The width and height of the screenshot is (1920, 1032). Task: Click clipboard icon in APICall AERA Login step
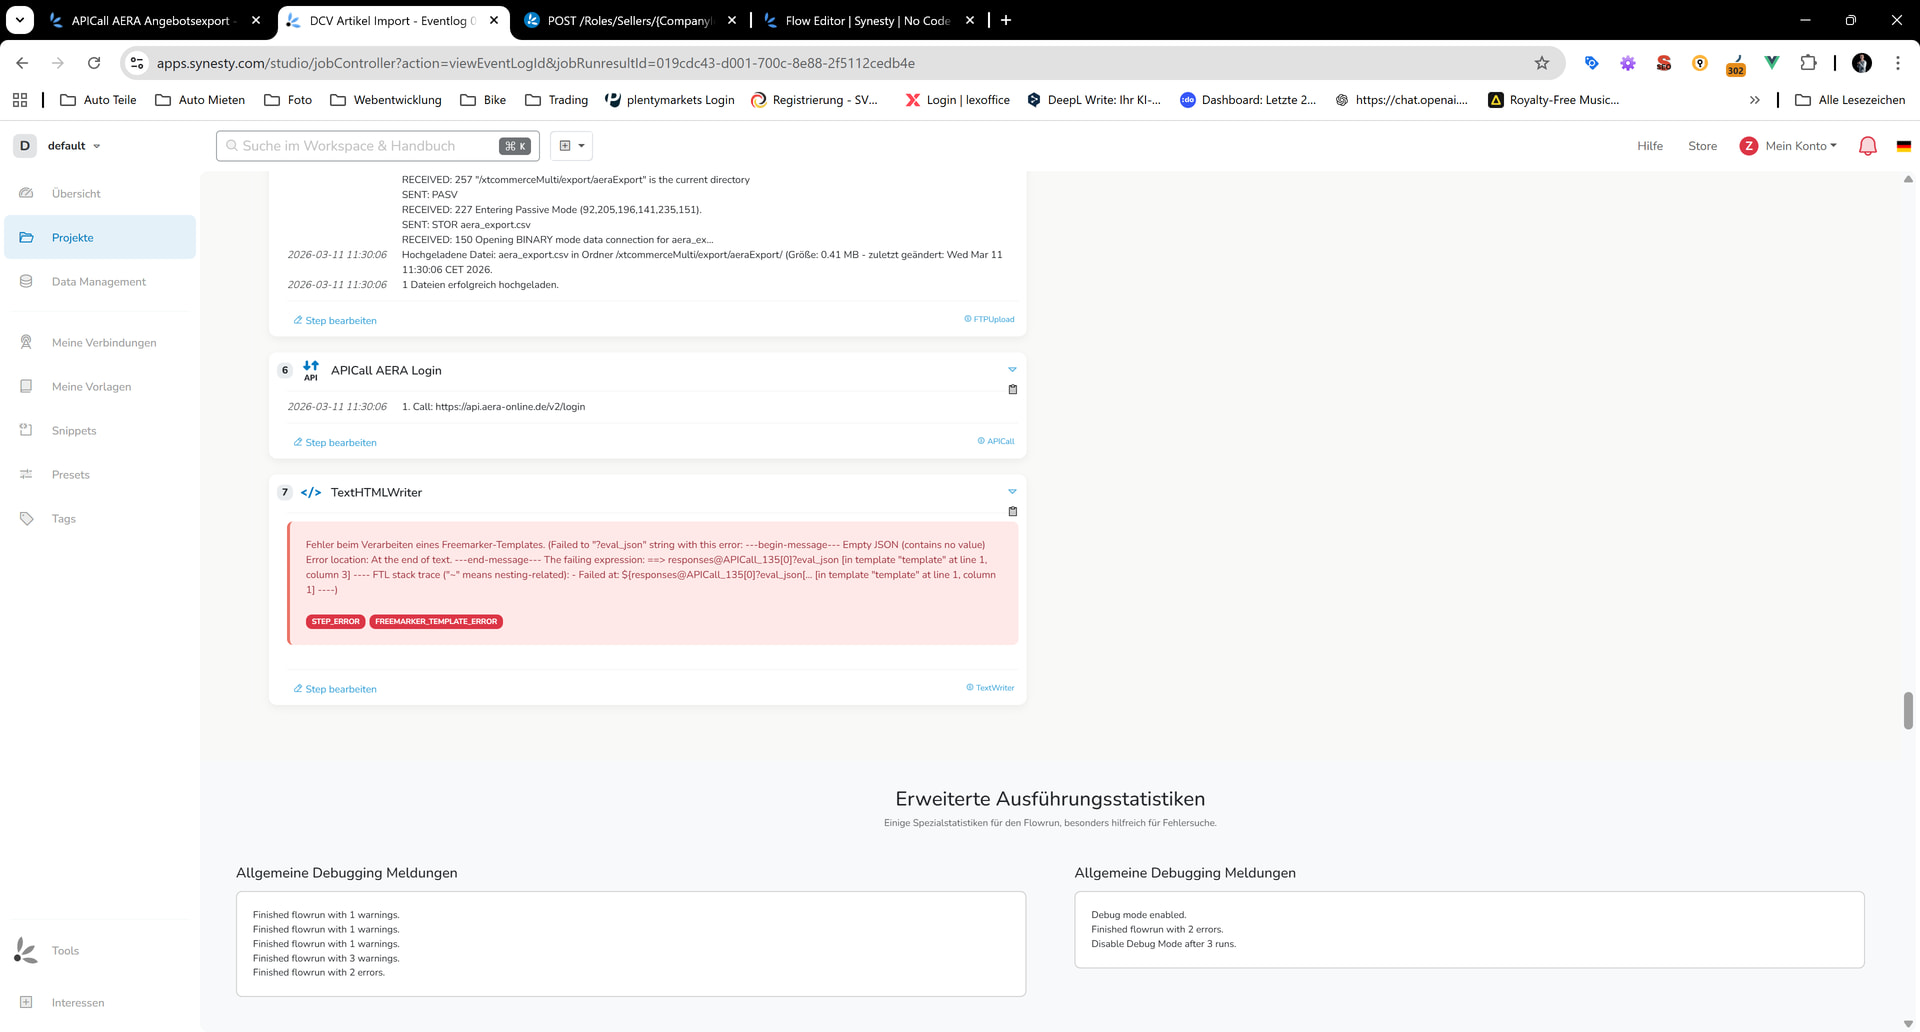1012,390
